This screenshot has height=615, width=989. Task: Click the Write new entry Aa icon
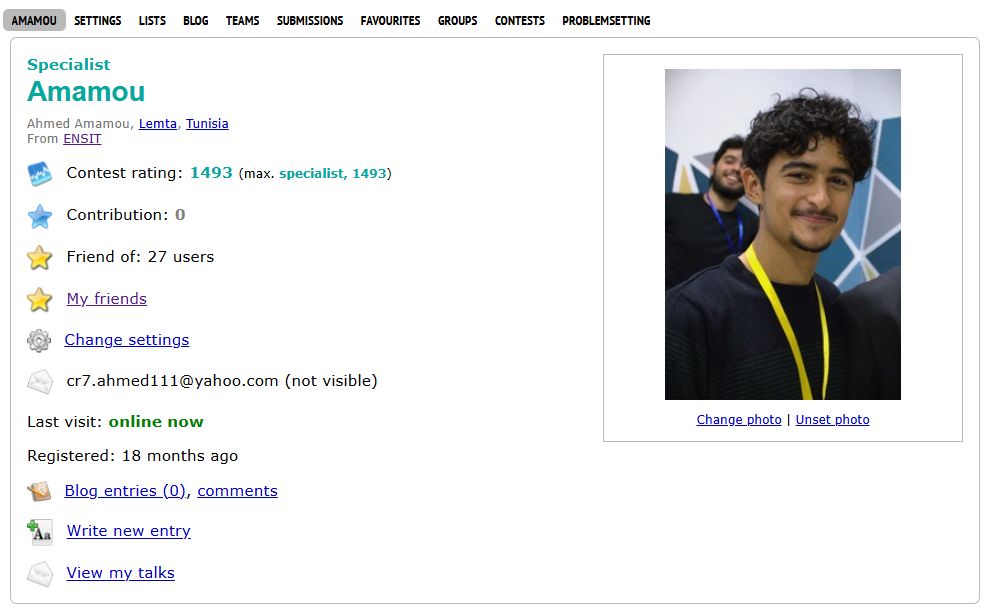tap(40, 532)
